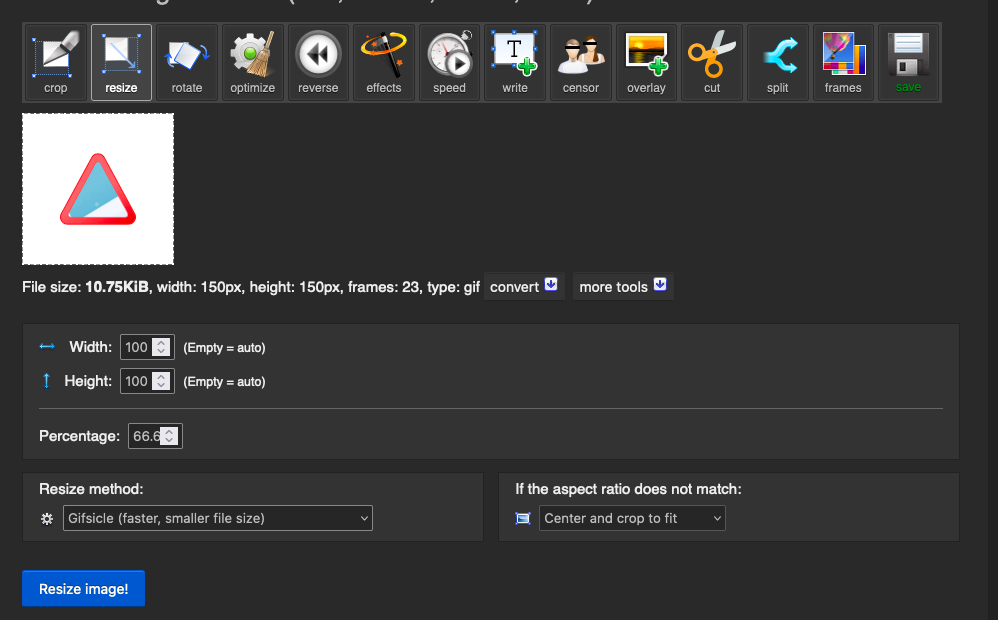
Task: Click the Percentage input field
Action: coord(155,436)
